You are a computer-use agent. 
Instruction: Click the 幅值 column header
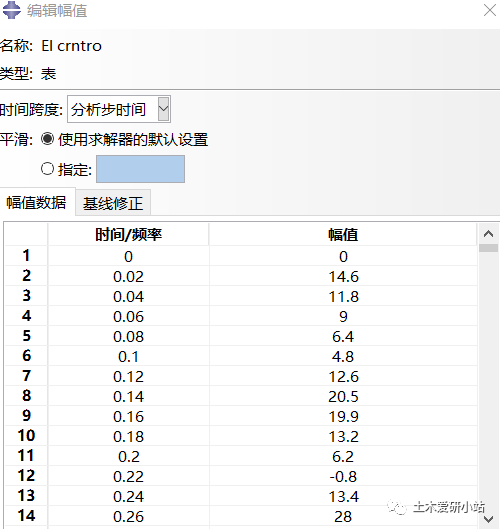point(343,234)
